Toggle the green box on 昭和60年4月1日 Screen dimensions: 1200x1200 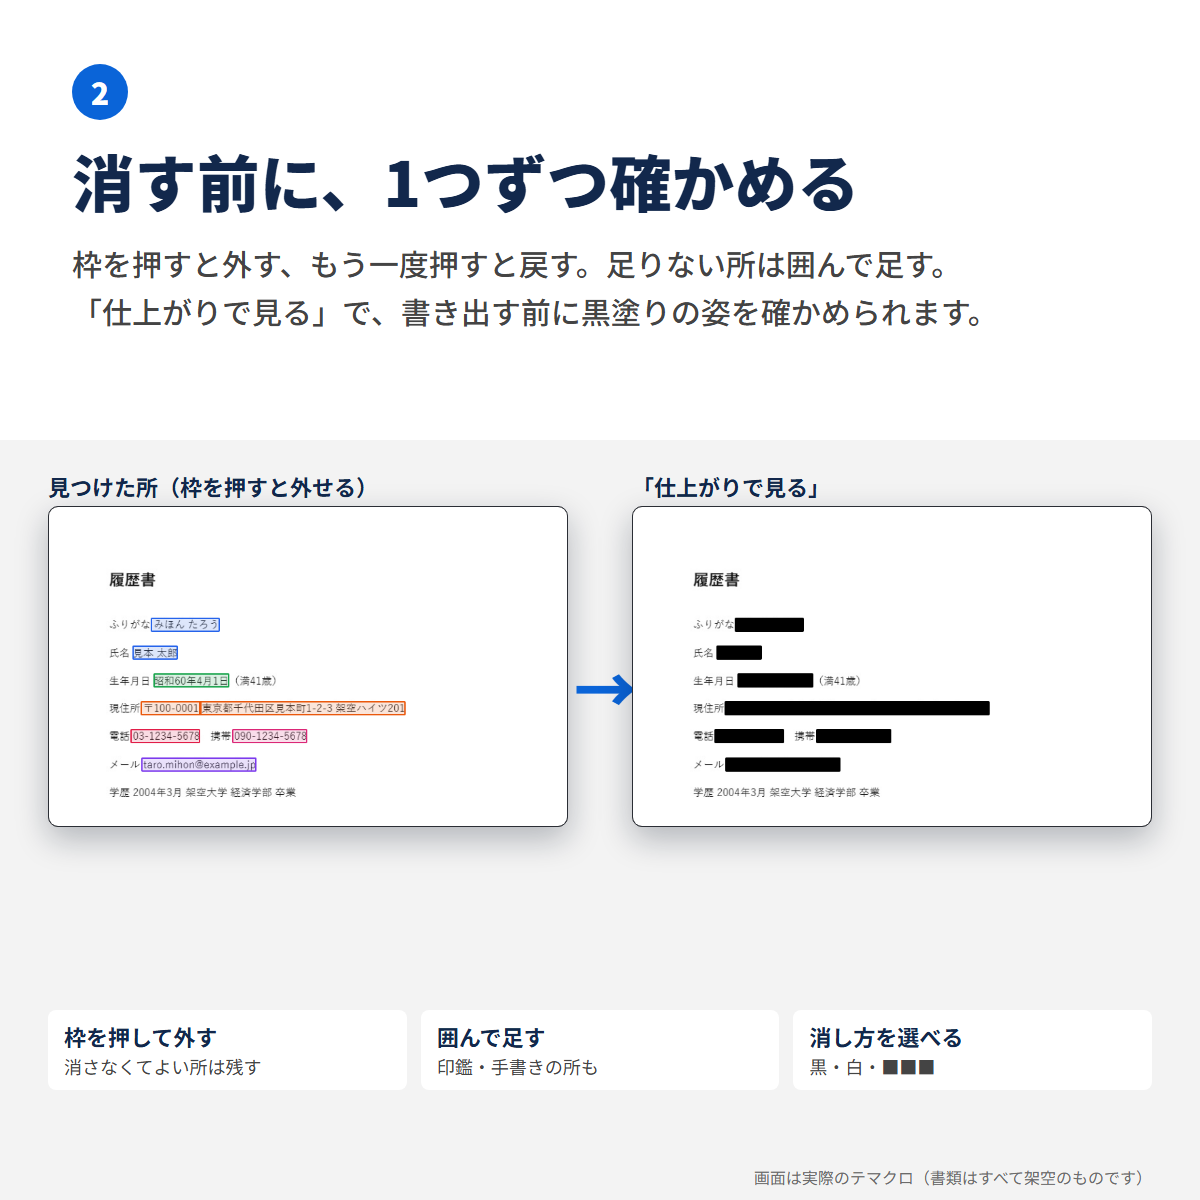pyautogui.click(x=191, y=681)
